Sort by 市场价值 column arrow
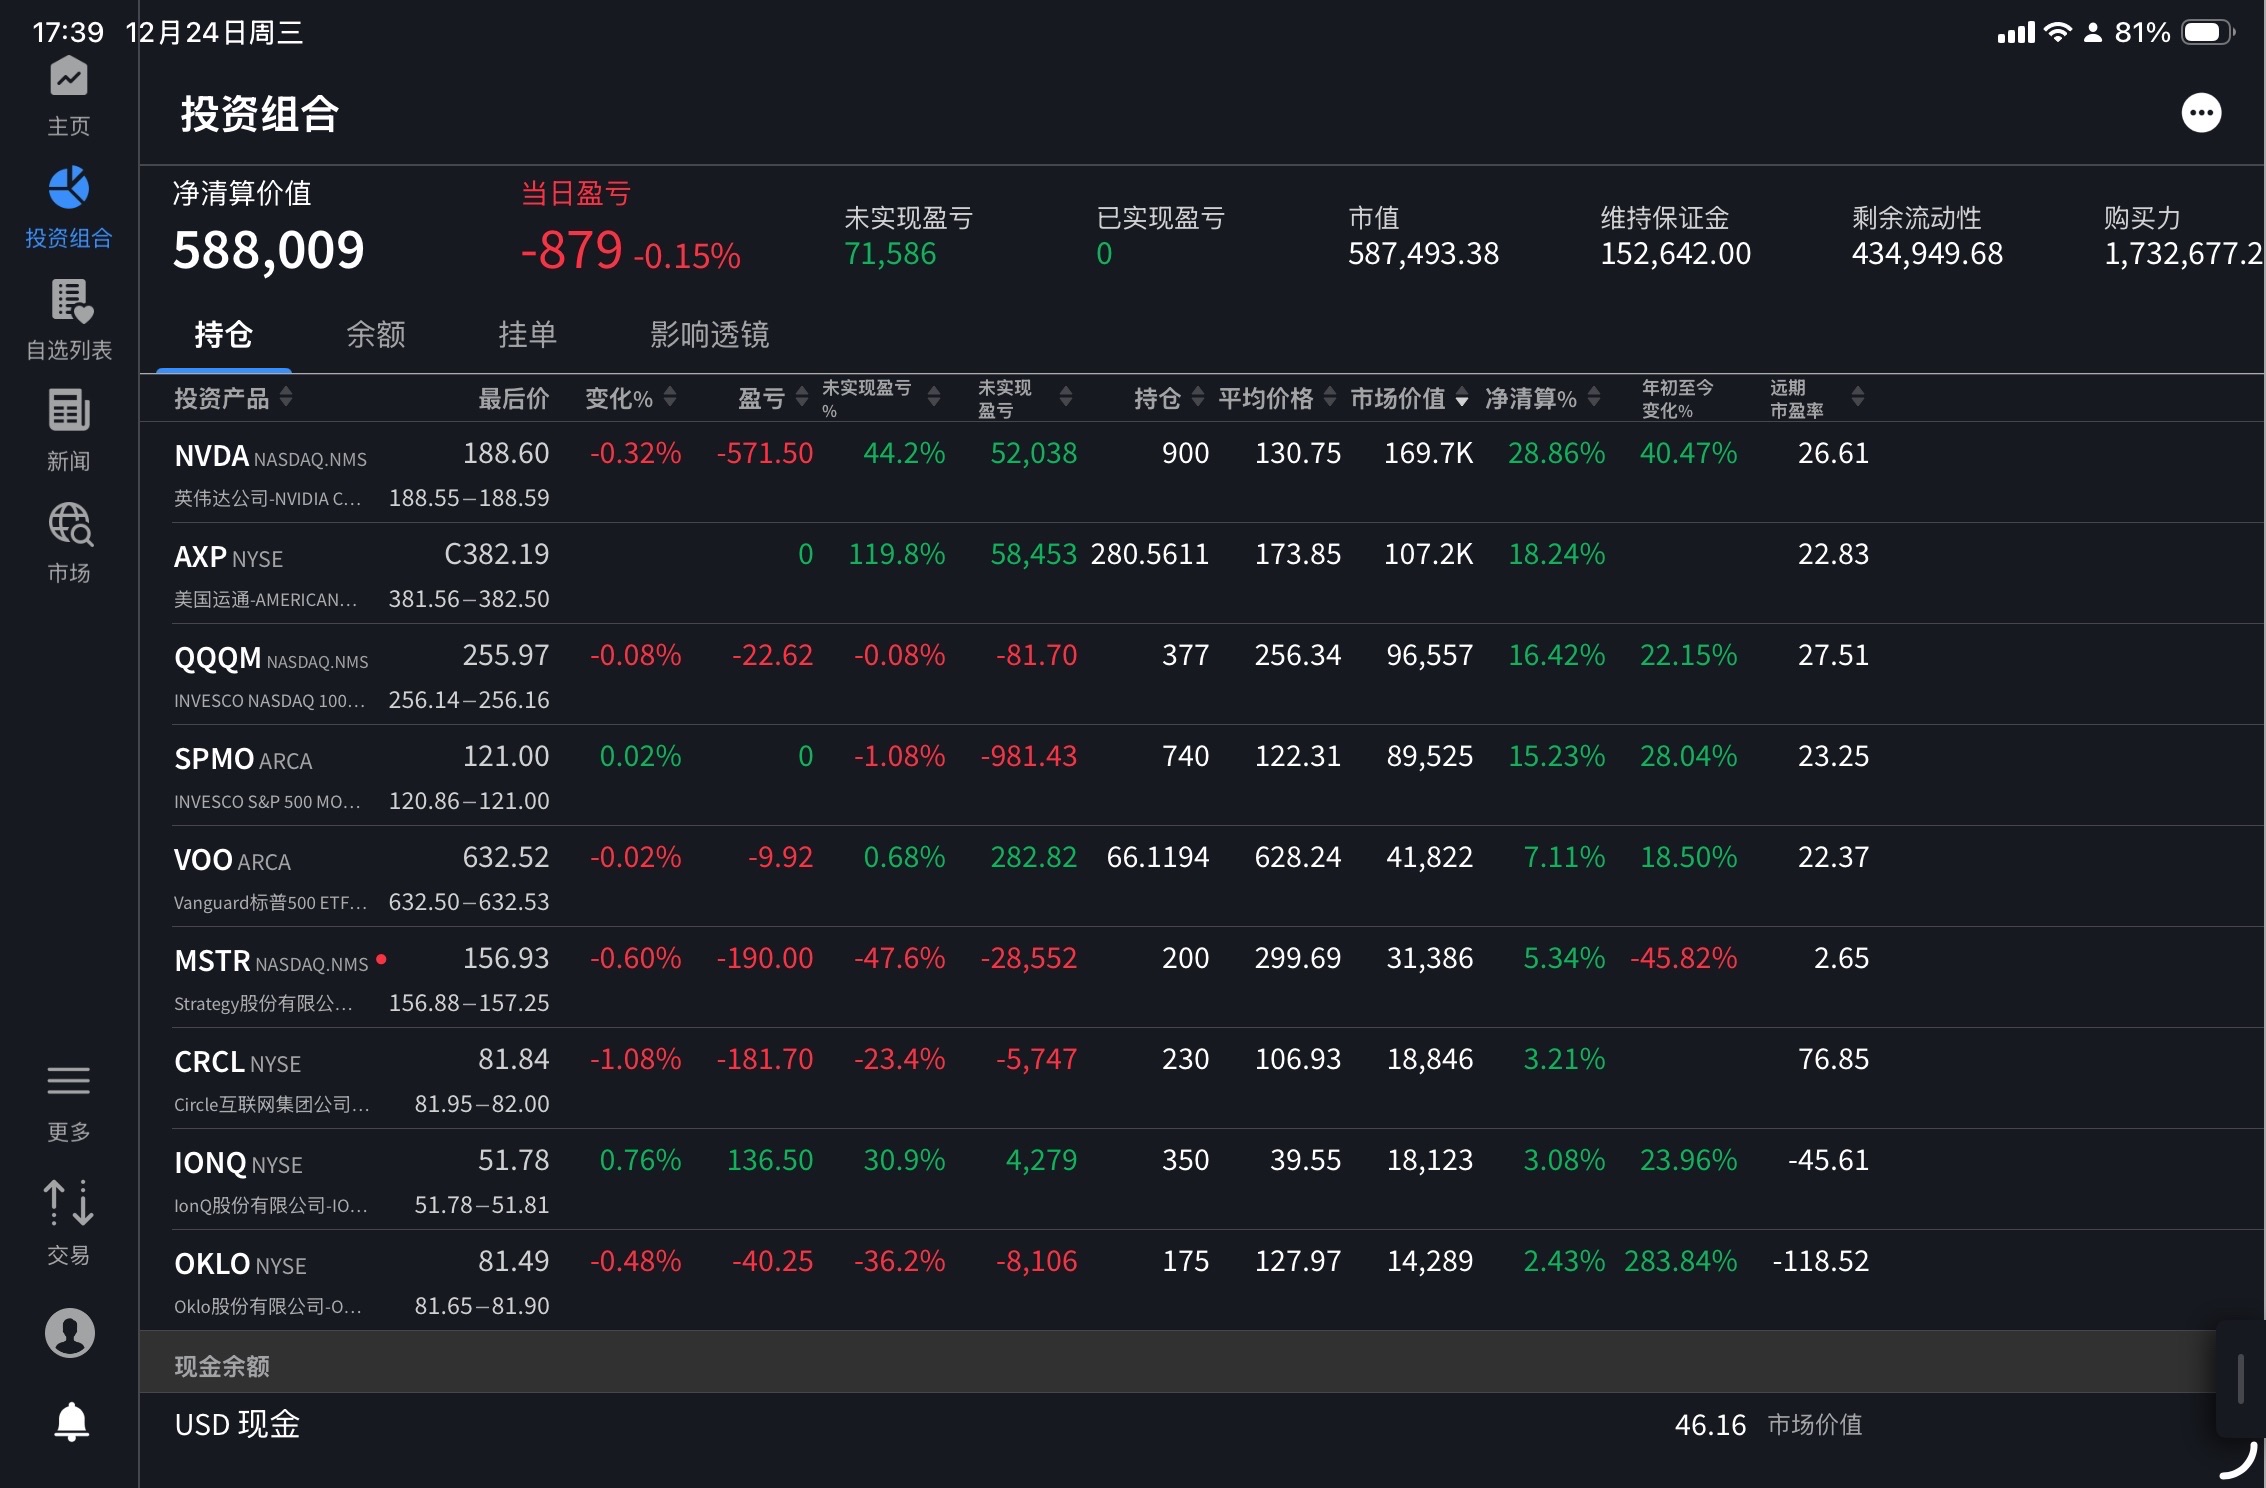2266x1488 pixels. pos(1461,399)
